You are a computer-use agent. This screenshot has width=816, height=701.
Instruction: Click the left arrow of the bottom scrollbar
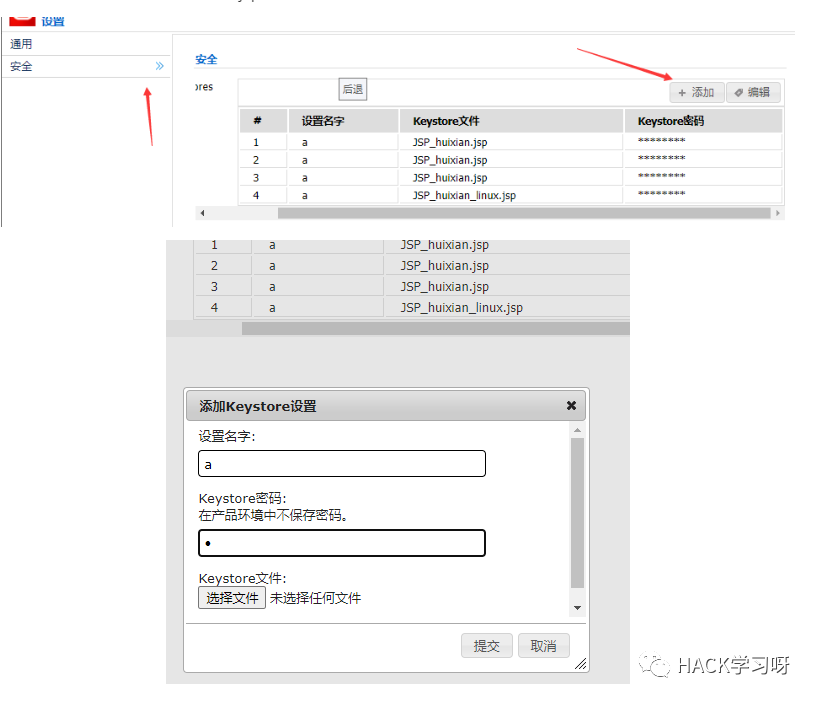click(203, 212)
